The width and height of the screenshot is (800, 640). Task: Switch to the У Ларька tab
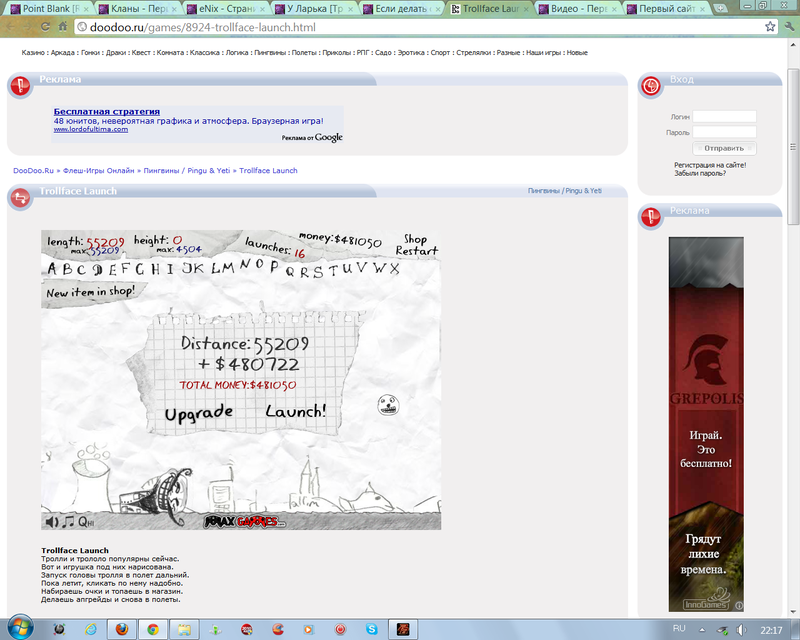[314, 9]
